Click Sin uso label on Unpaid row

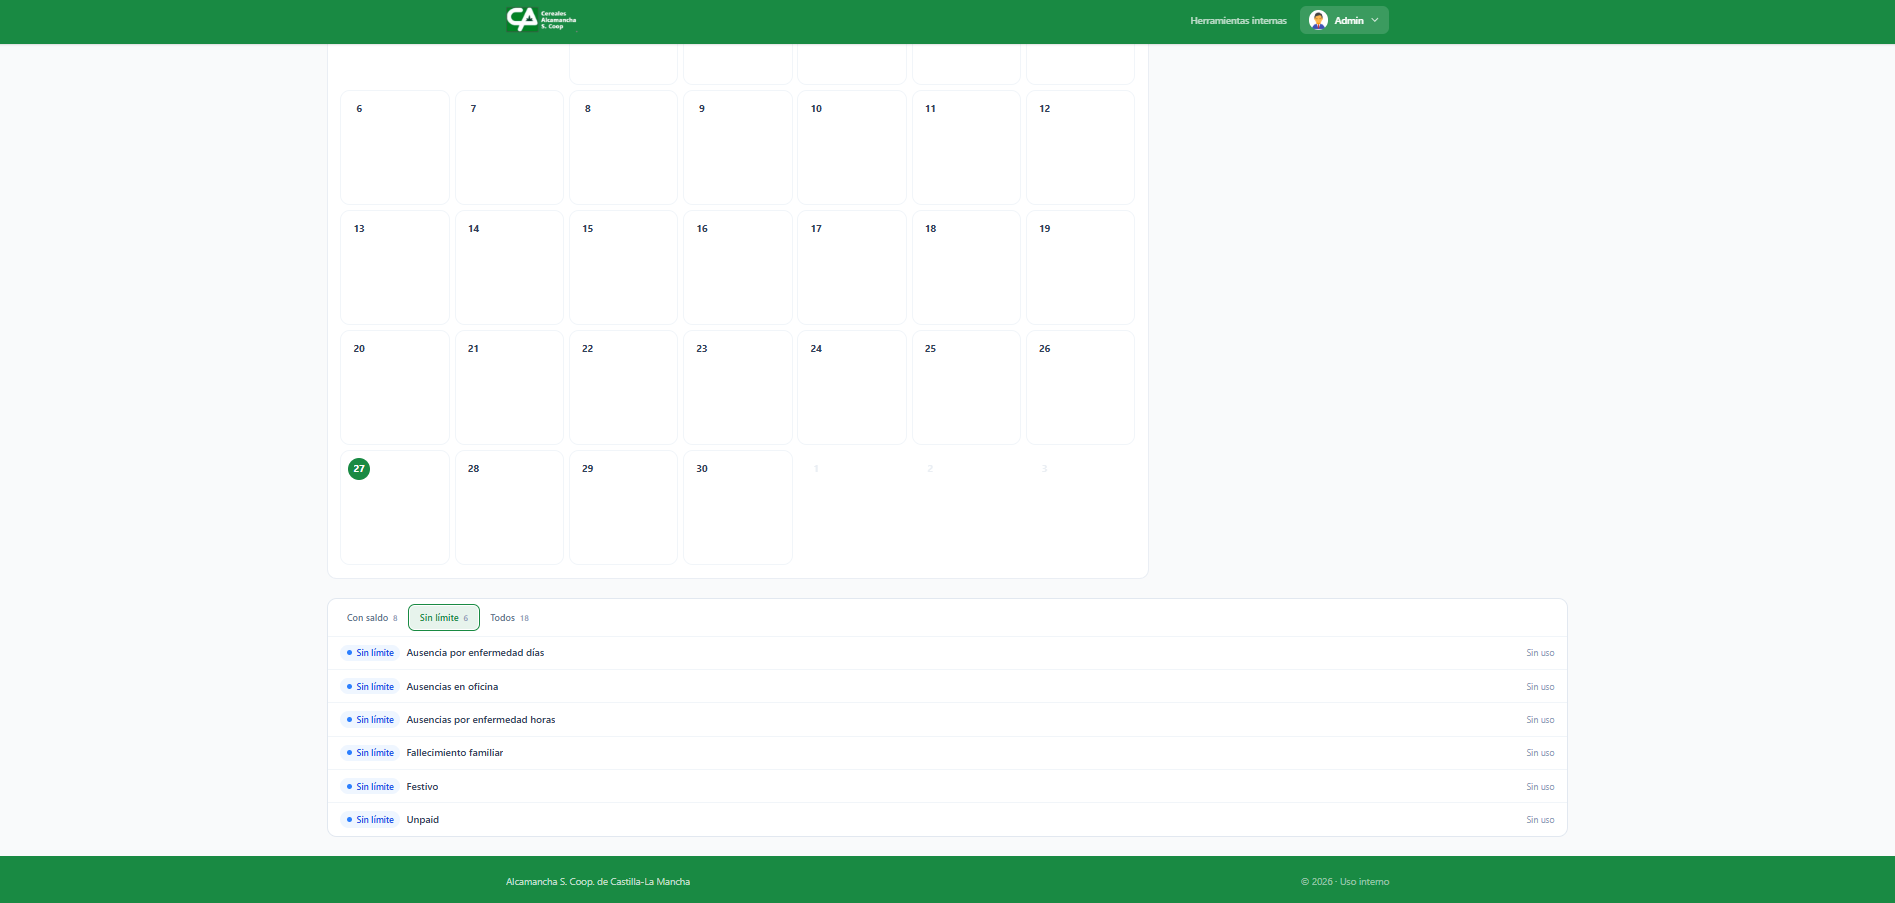tap(1539, 820)
